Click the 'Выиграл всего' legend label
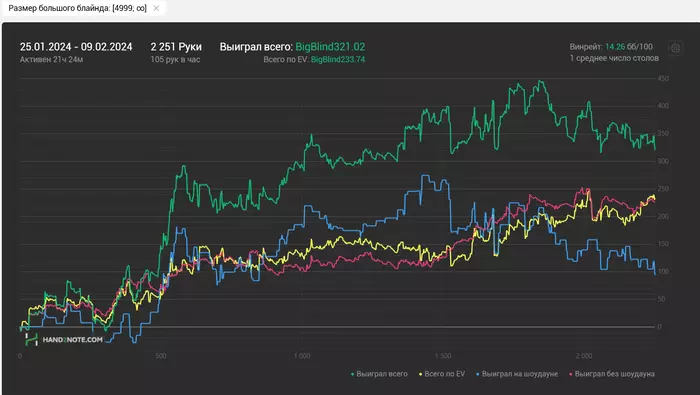Image resolution: width=700 pixels, height=395 pixels. point(382,374)
